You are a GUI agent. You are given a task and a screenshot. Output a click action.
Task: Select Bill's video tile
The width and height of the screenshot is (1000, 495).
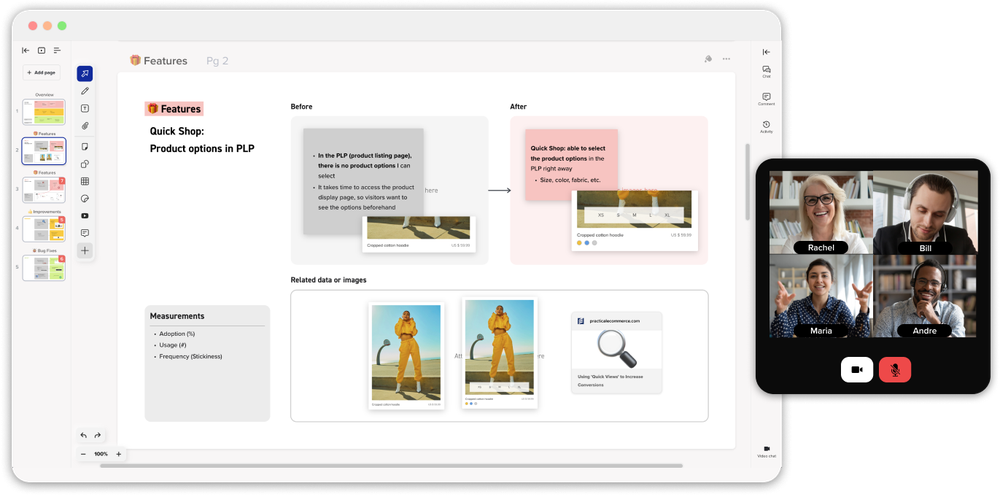tap(924, 212)
